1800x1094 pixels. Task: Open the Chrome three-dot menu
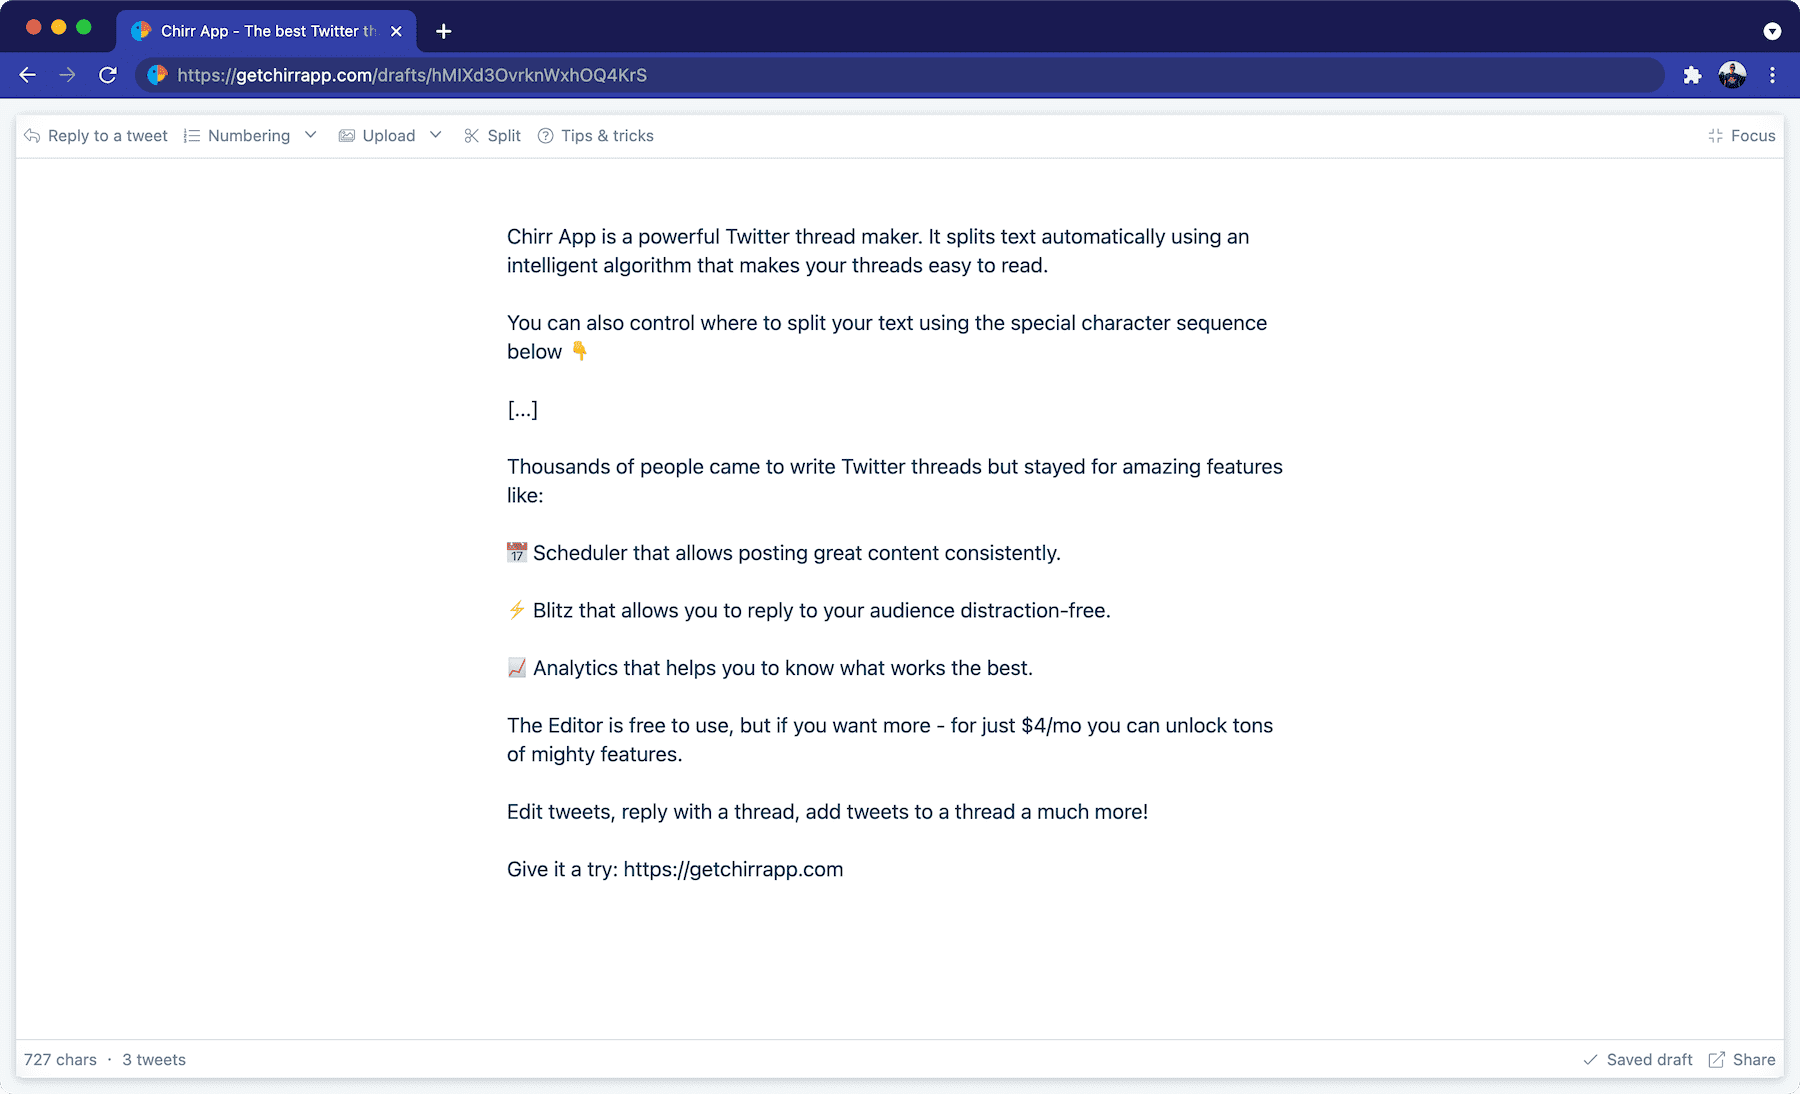coord(1773,75)
